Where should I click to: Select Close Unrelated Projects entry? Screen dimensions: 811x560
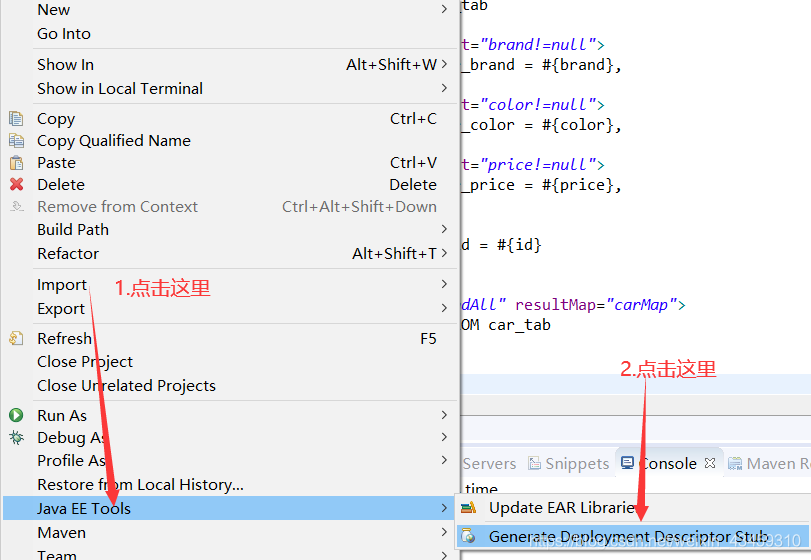(230, 386)
